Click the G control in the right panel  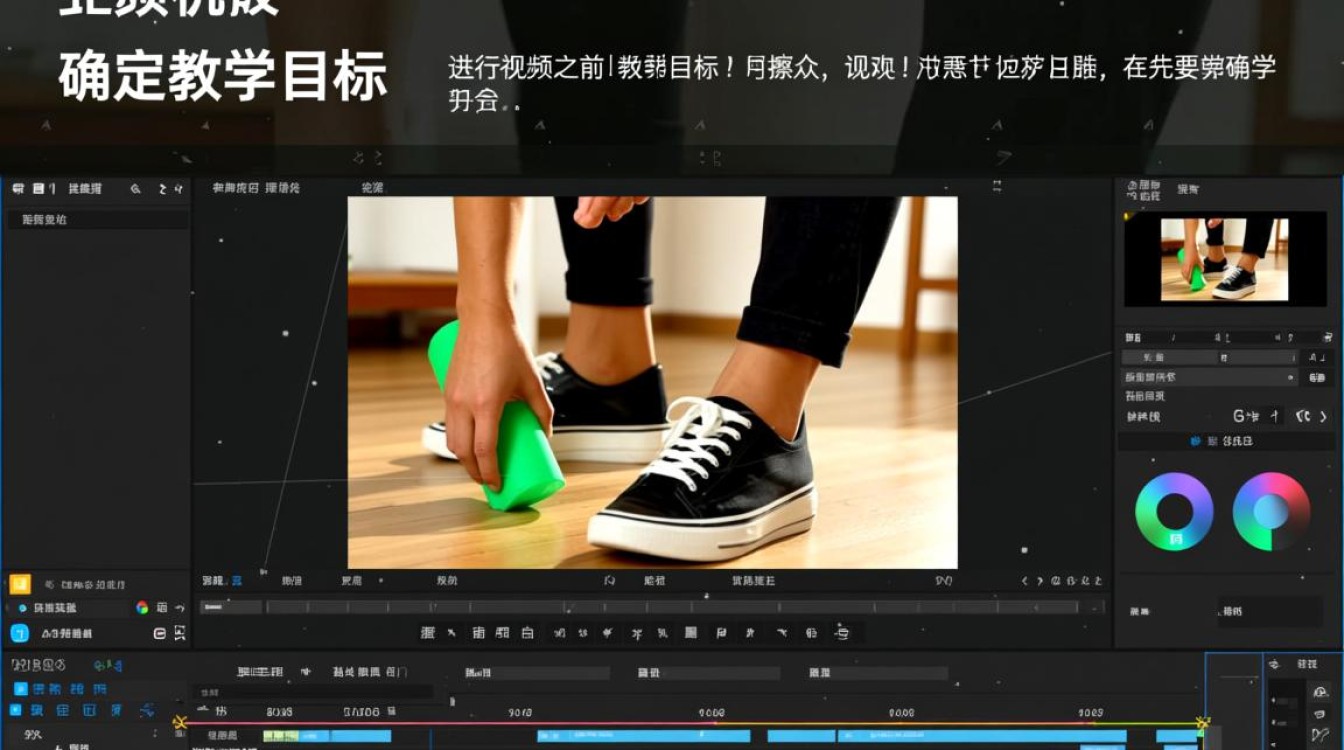pyautogui.click(x=1240, y=416)
